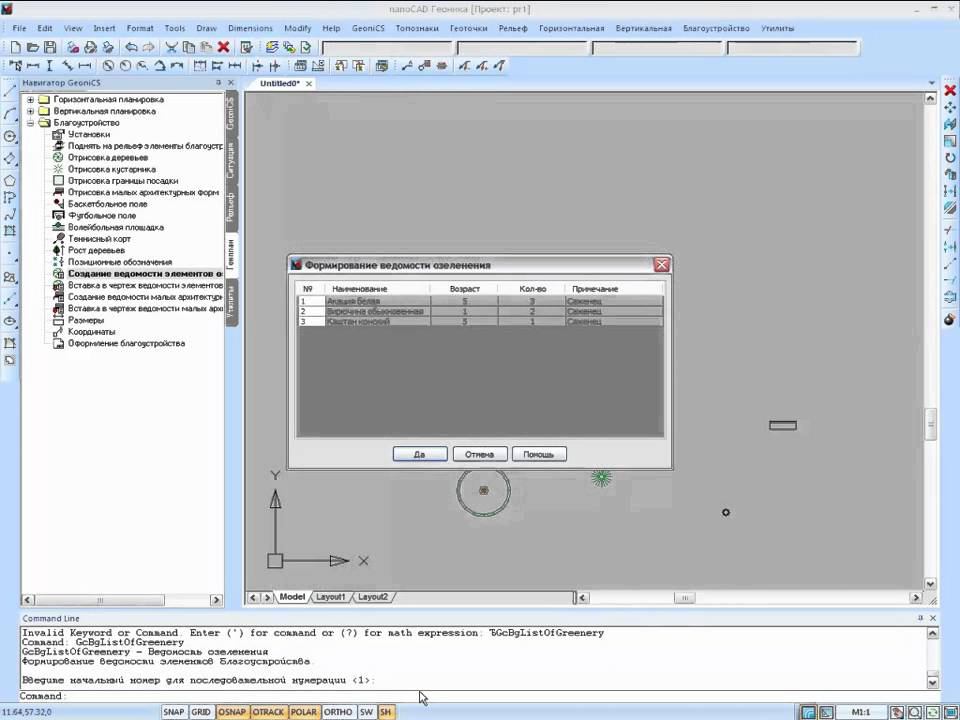This screenshot has width=960, height=720.
Task: Click Кол-во column header in dialog
Action: click(x=532, y=288)
